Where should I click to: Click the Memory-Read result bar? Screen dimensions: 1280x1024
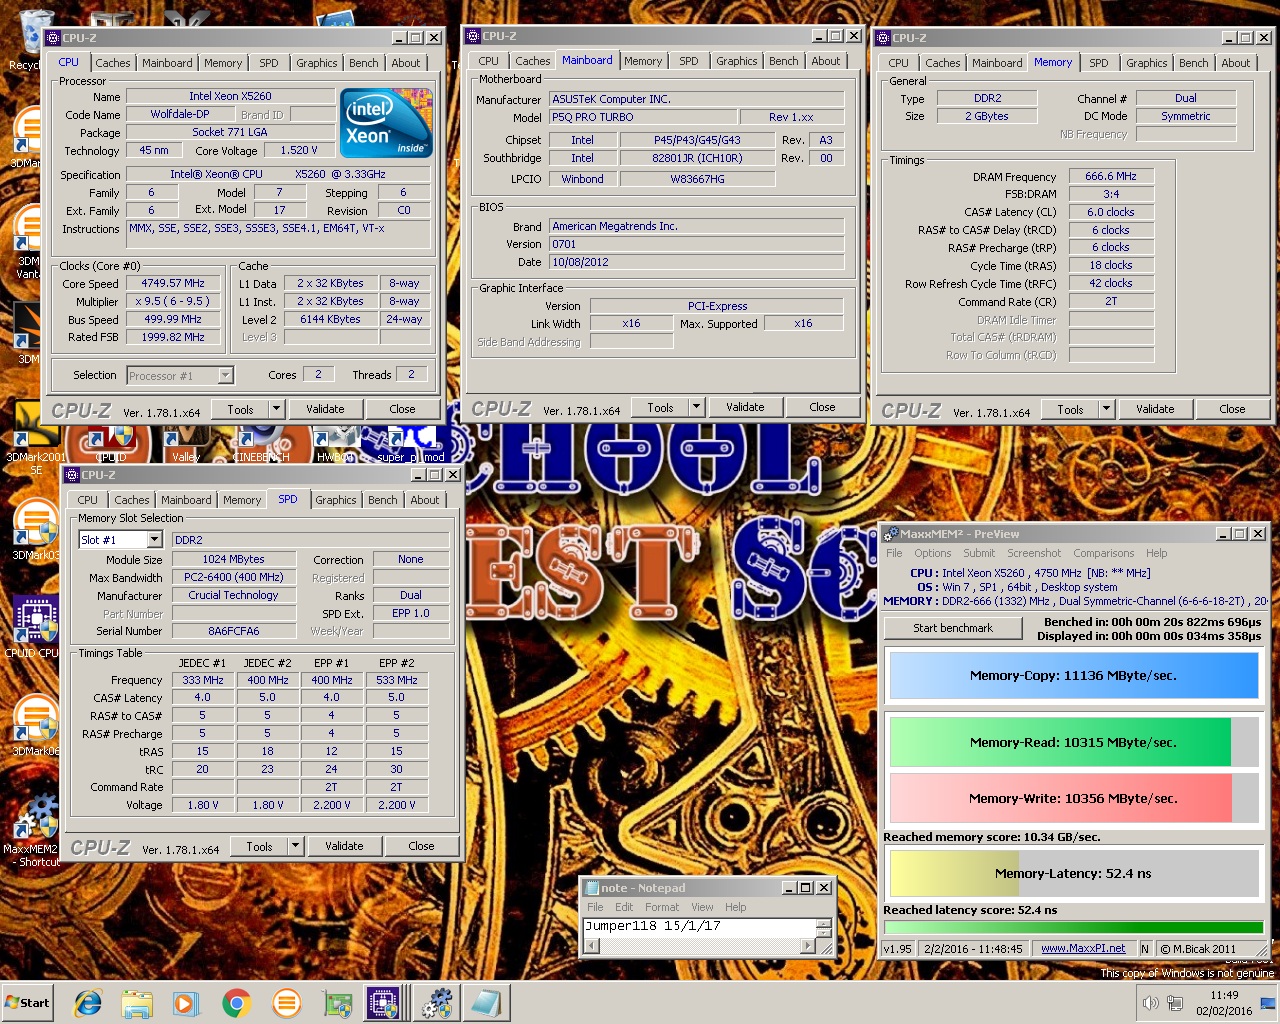tap(1073, 742)
